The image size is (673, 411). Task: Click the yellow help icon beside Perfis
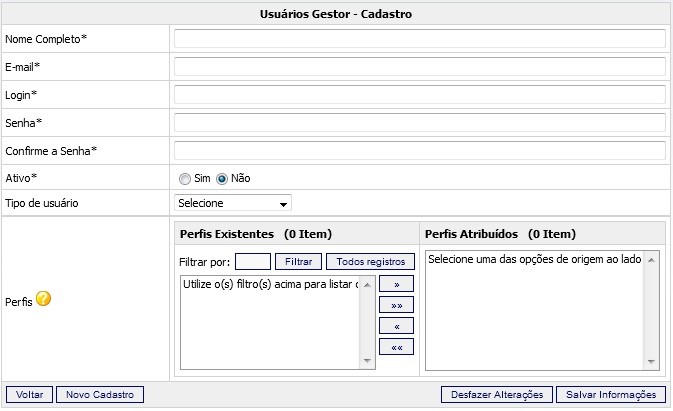point(43,299)
